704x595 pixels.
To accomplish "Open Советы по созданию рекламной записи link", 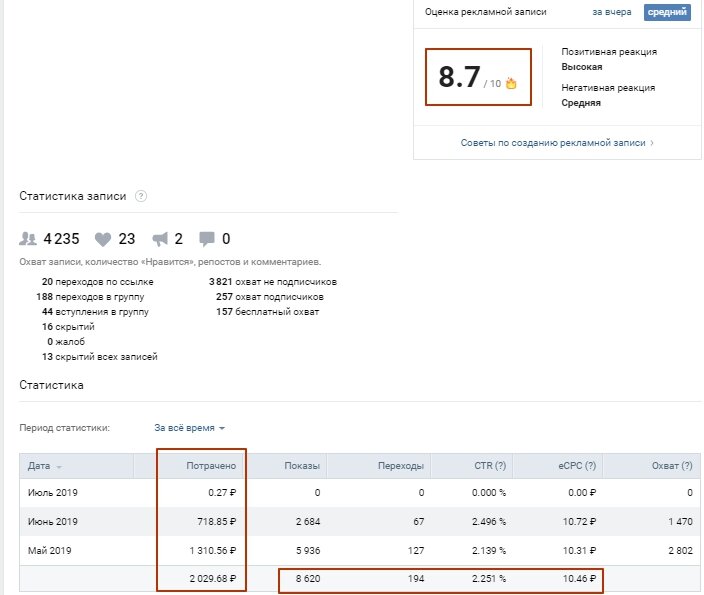I will tap(557, 143).
